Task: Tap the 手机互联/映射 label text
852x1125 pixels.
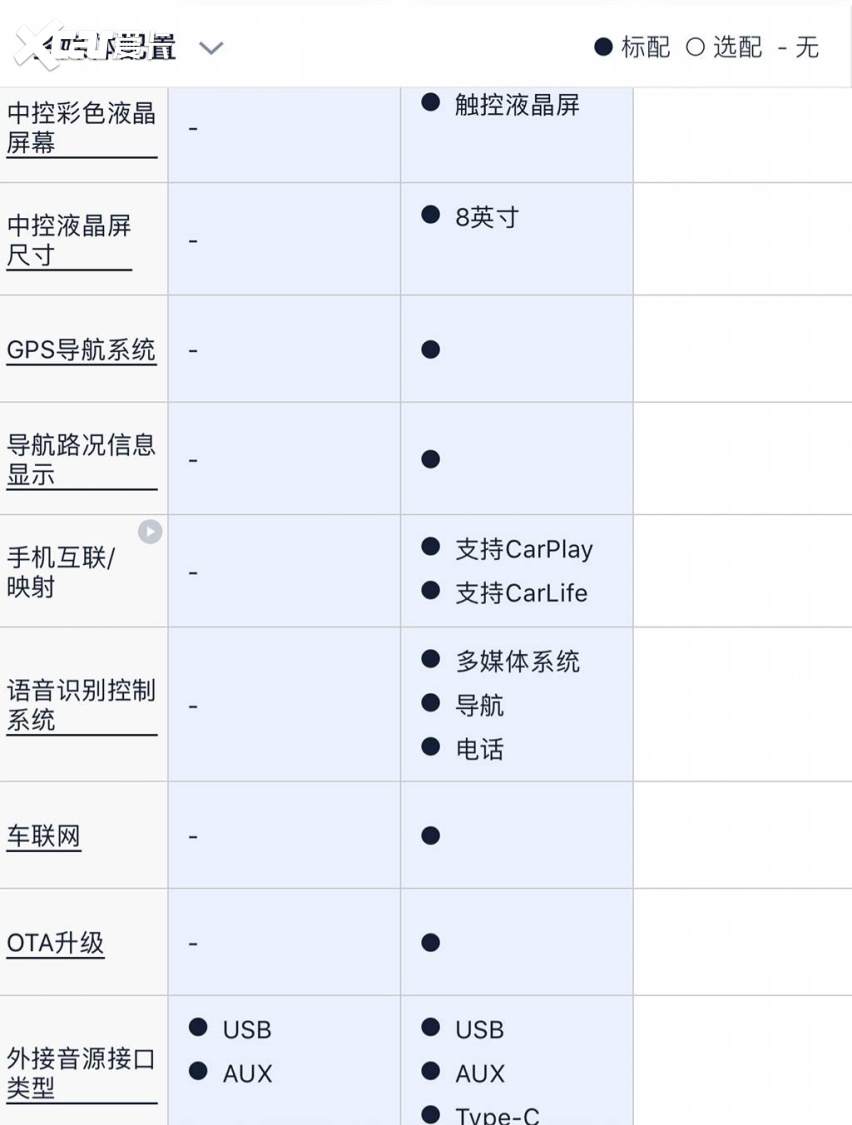Action: (60, 572)
